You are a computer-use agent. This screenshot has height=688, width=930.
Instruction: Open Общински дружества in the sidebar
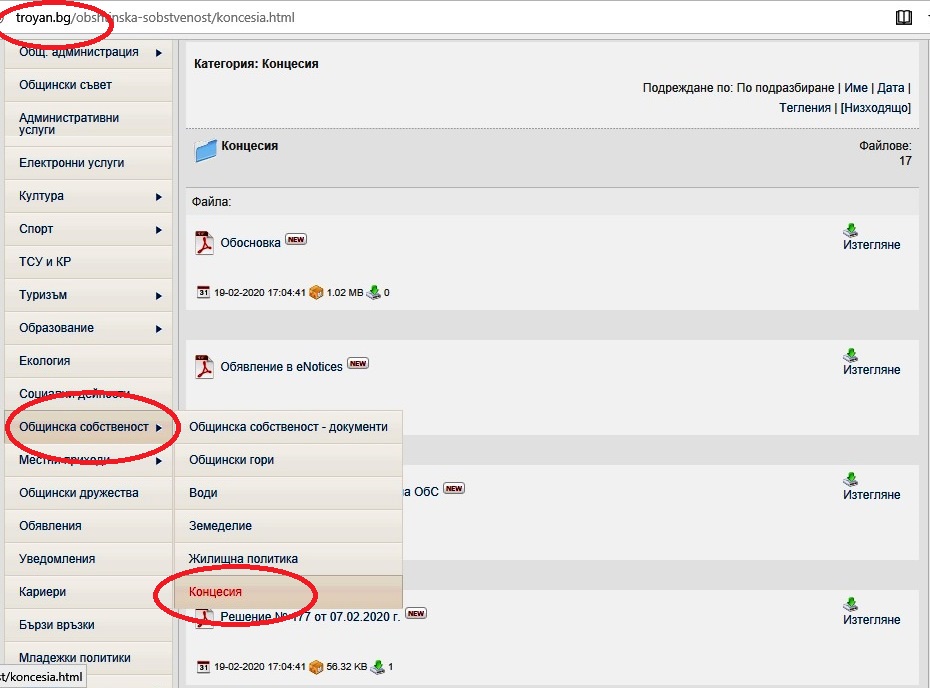coord(88,493)
